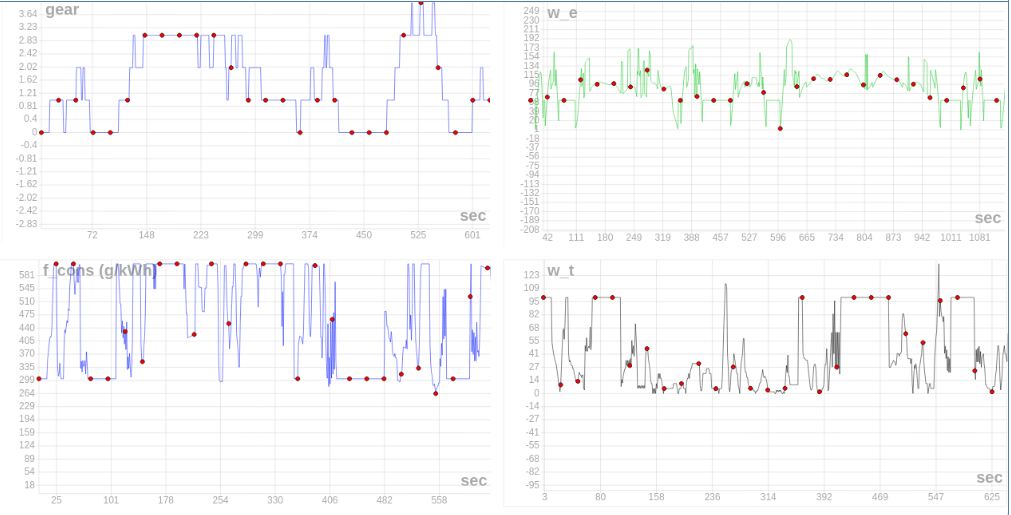Click x-axis tick 236 in w_t chart
1011x515 pixels.
click(x=712, y=497)
